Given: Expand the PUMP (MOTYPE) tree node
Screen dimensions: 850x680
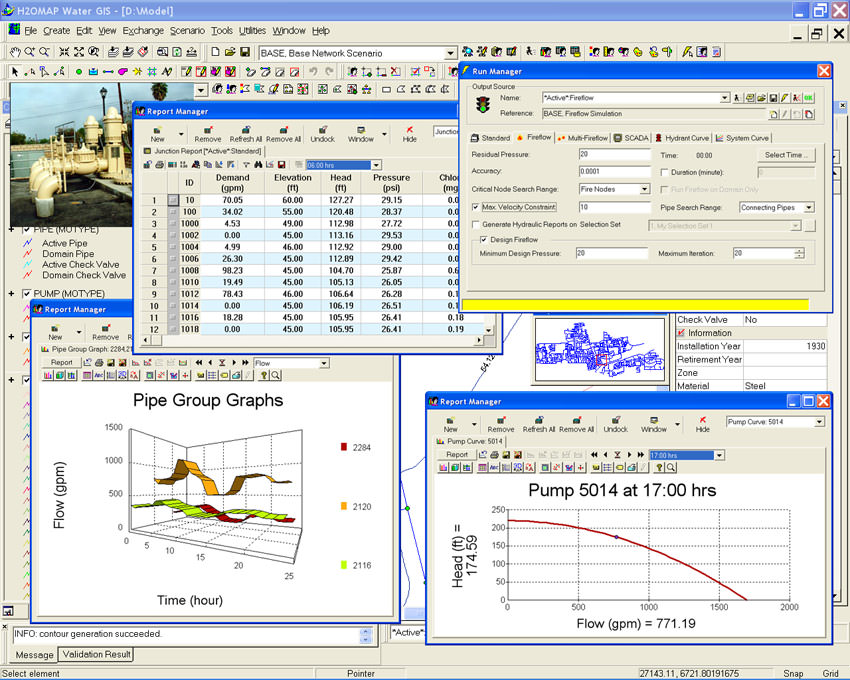Looking at the screenshot, I should pyautogui.click(x=11, y=293).
